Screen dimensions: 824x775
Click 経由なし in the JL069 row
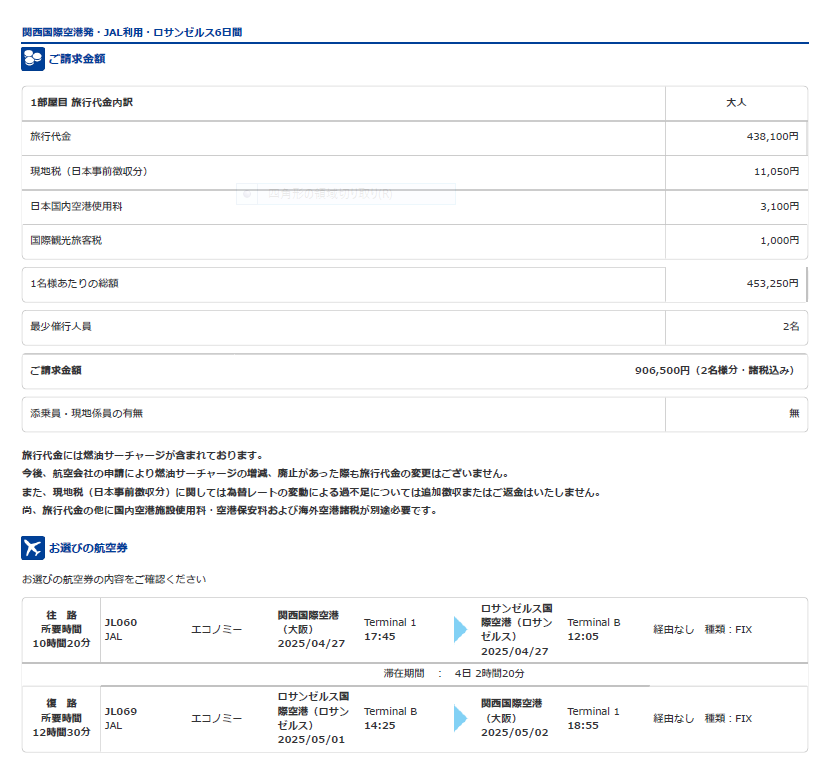point(674,718)
